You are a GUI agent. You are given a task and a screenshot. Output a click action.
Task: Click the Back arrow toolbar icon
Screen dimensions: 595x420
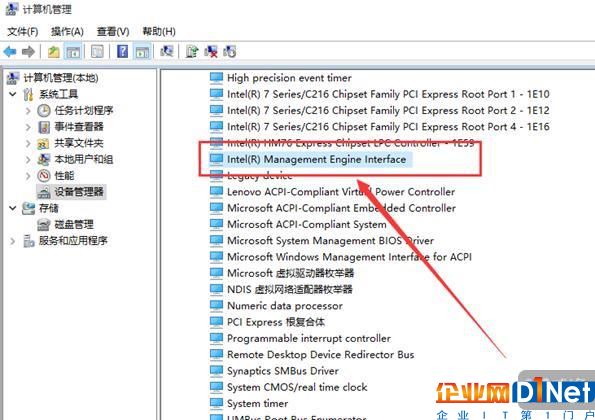point(9,51)
